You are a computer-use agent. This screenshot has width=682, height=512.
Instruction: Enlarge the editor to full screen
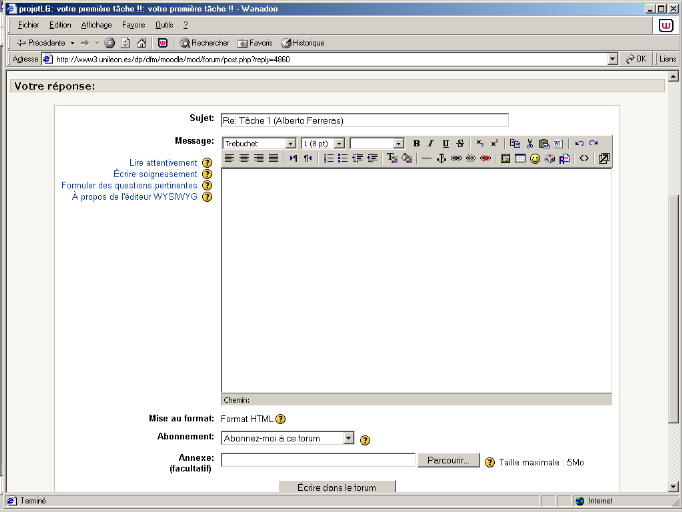click(x=604, y=158)
